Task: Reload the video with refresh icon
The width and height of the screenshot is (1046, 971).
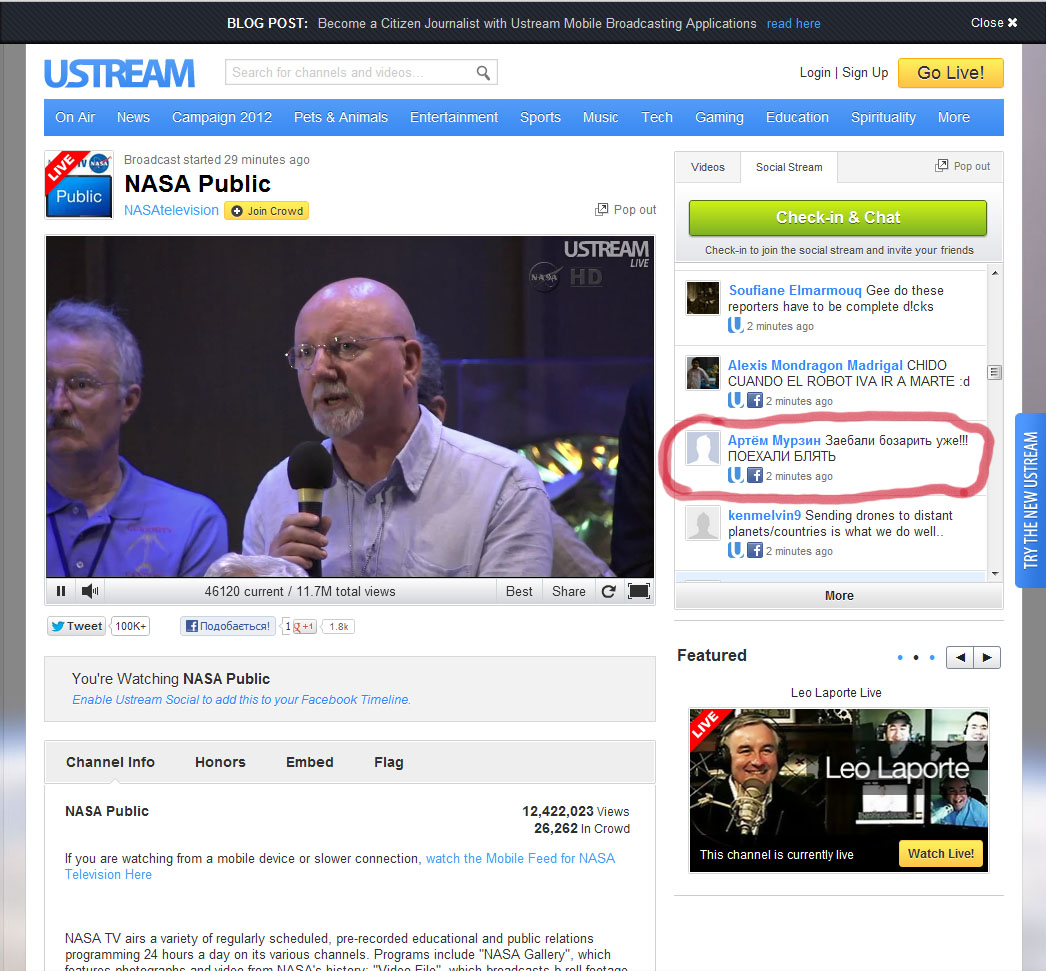Action: click(x=608, y=592)
